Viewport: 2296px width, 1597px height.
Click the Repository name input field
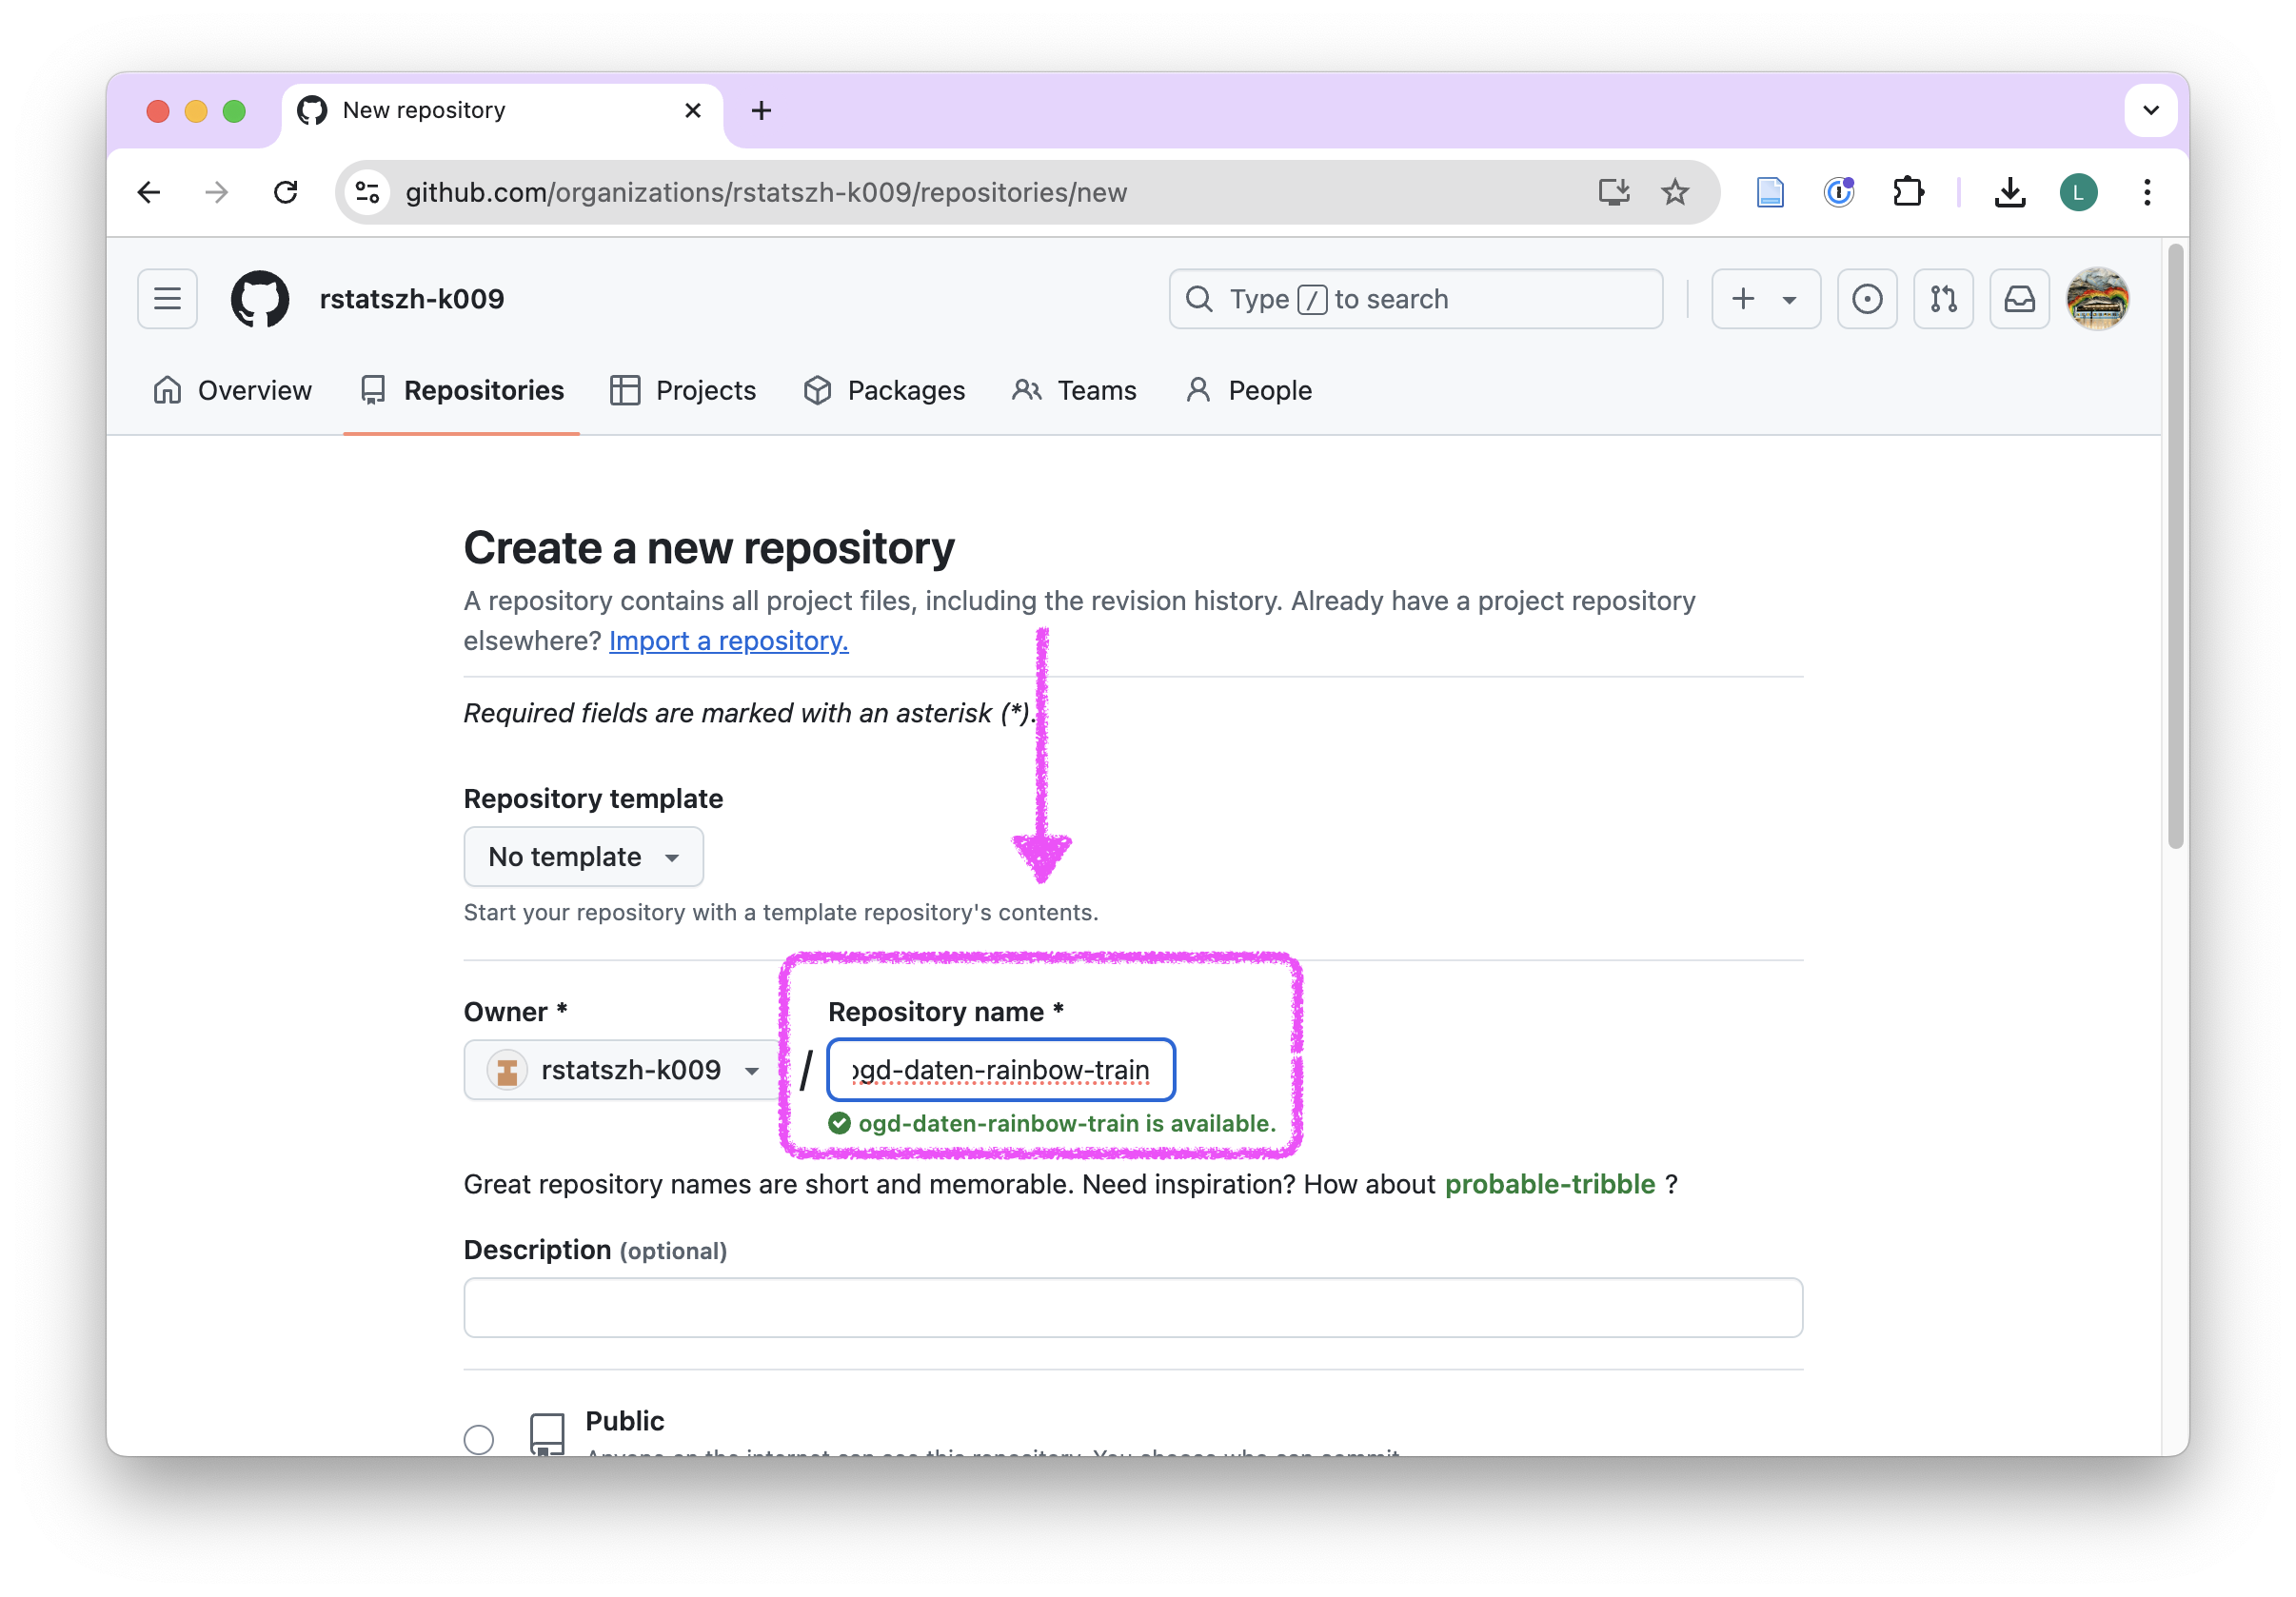coord(1000,1070)
